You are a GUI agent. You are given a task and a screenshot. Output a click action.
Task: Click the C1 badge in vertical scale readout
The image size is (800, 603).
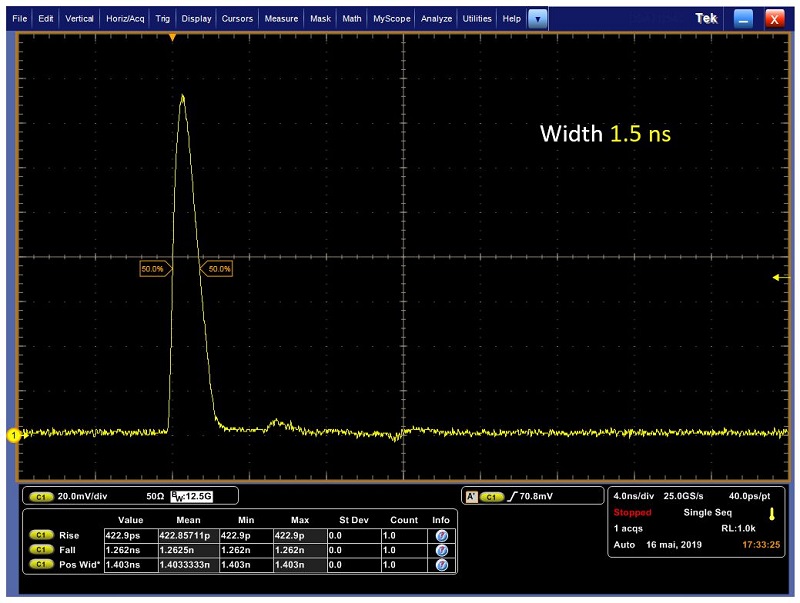pos(41,496)
